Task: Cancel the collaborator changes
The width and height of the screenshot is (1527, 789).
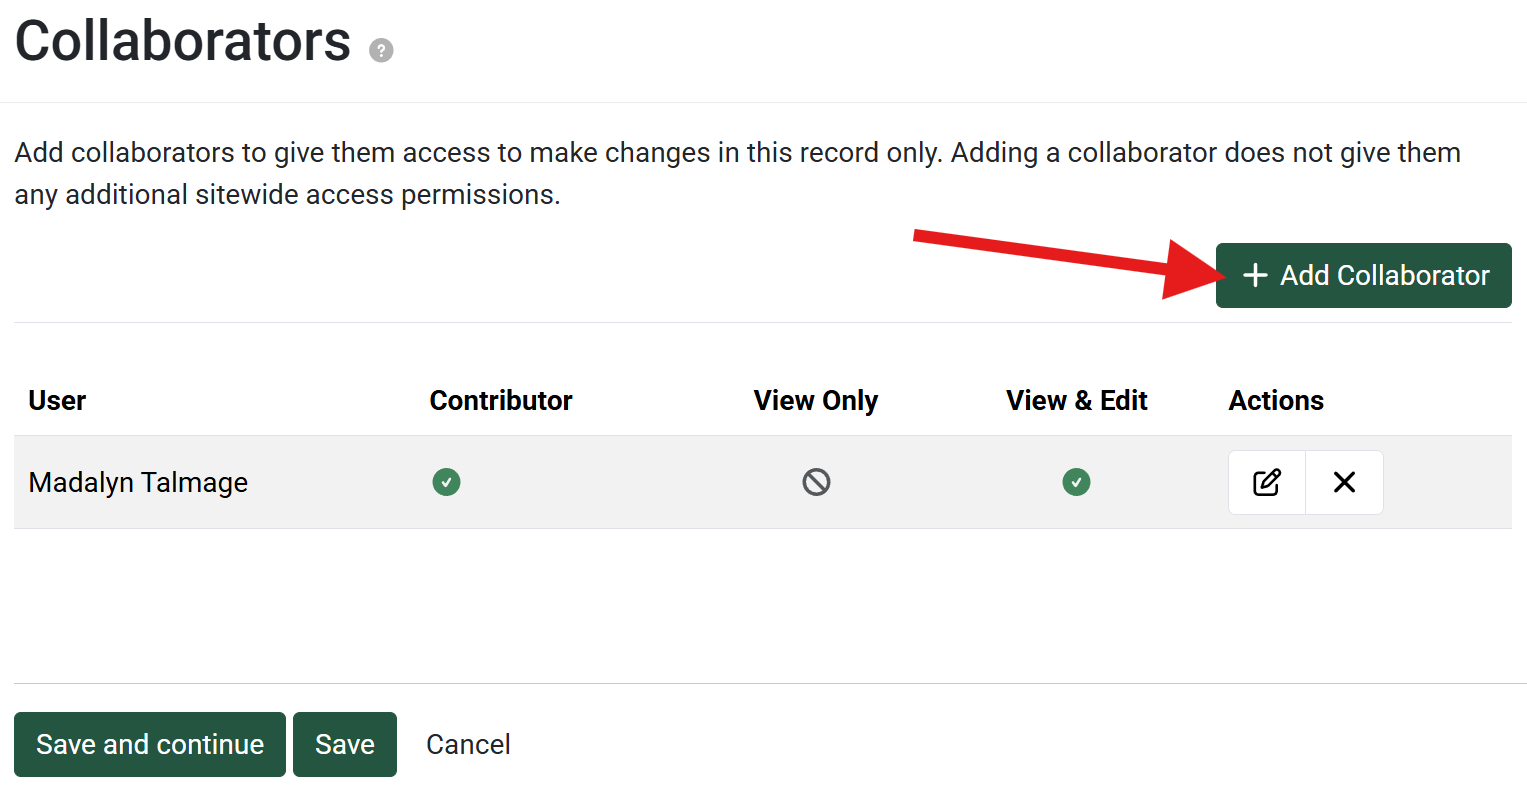Action: coord(468,744)
